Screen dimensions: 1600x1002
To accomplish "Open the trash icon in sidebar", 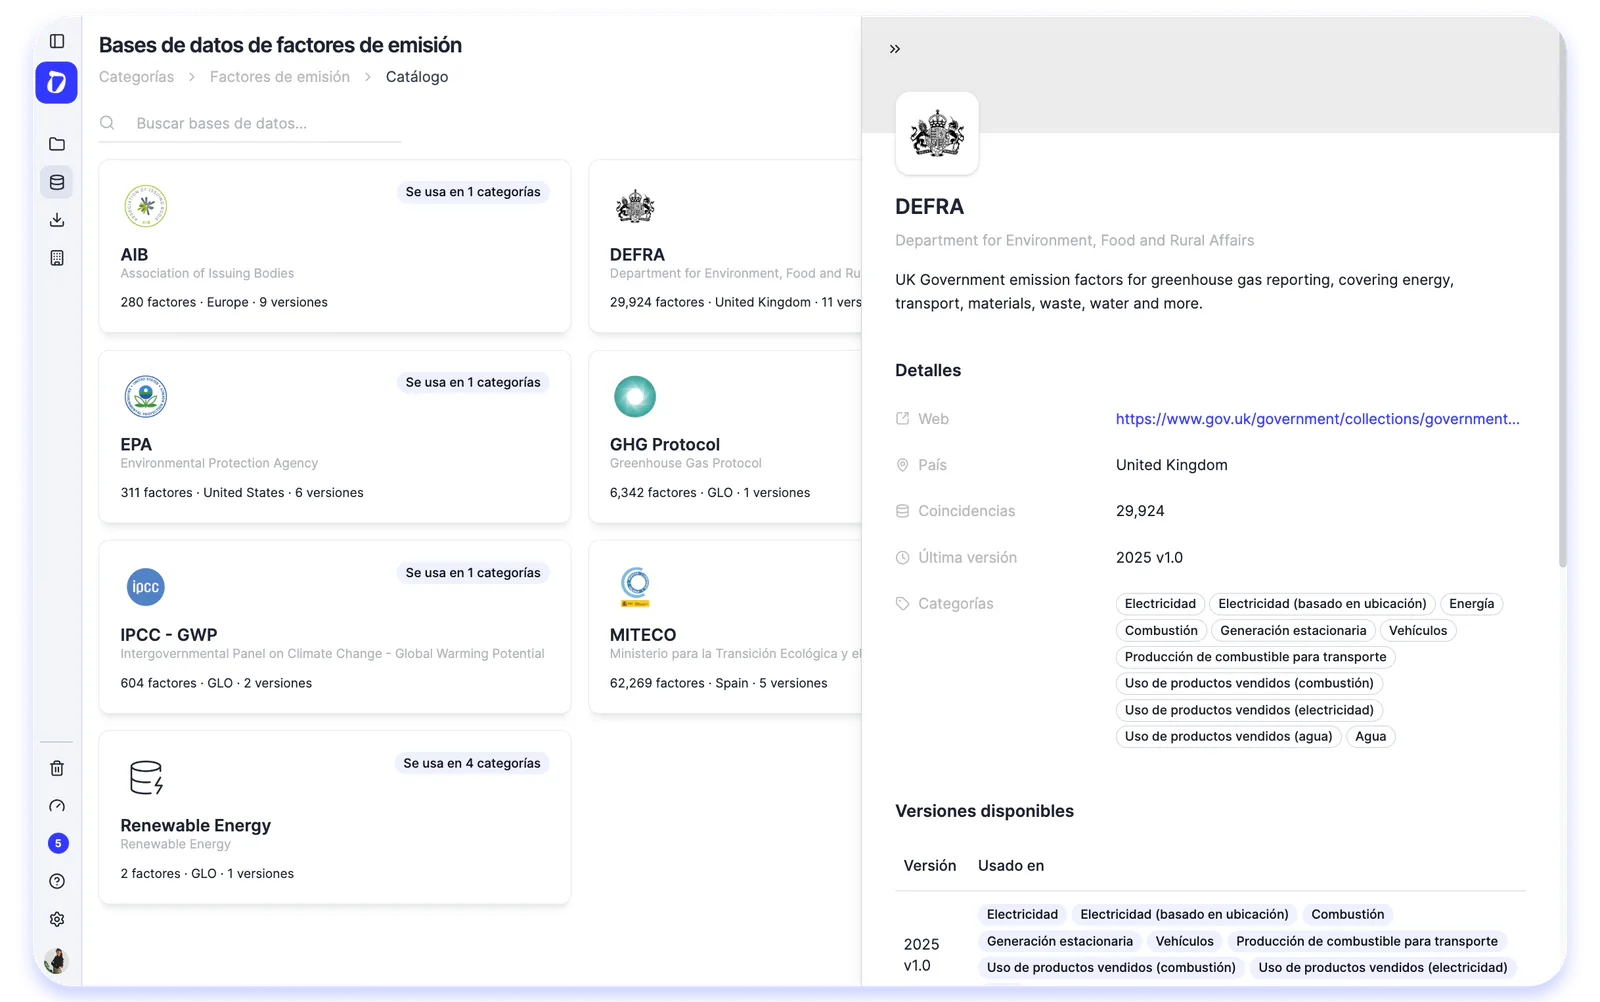I will click(57, 768).
